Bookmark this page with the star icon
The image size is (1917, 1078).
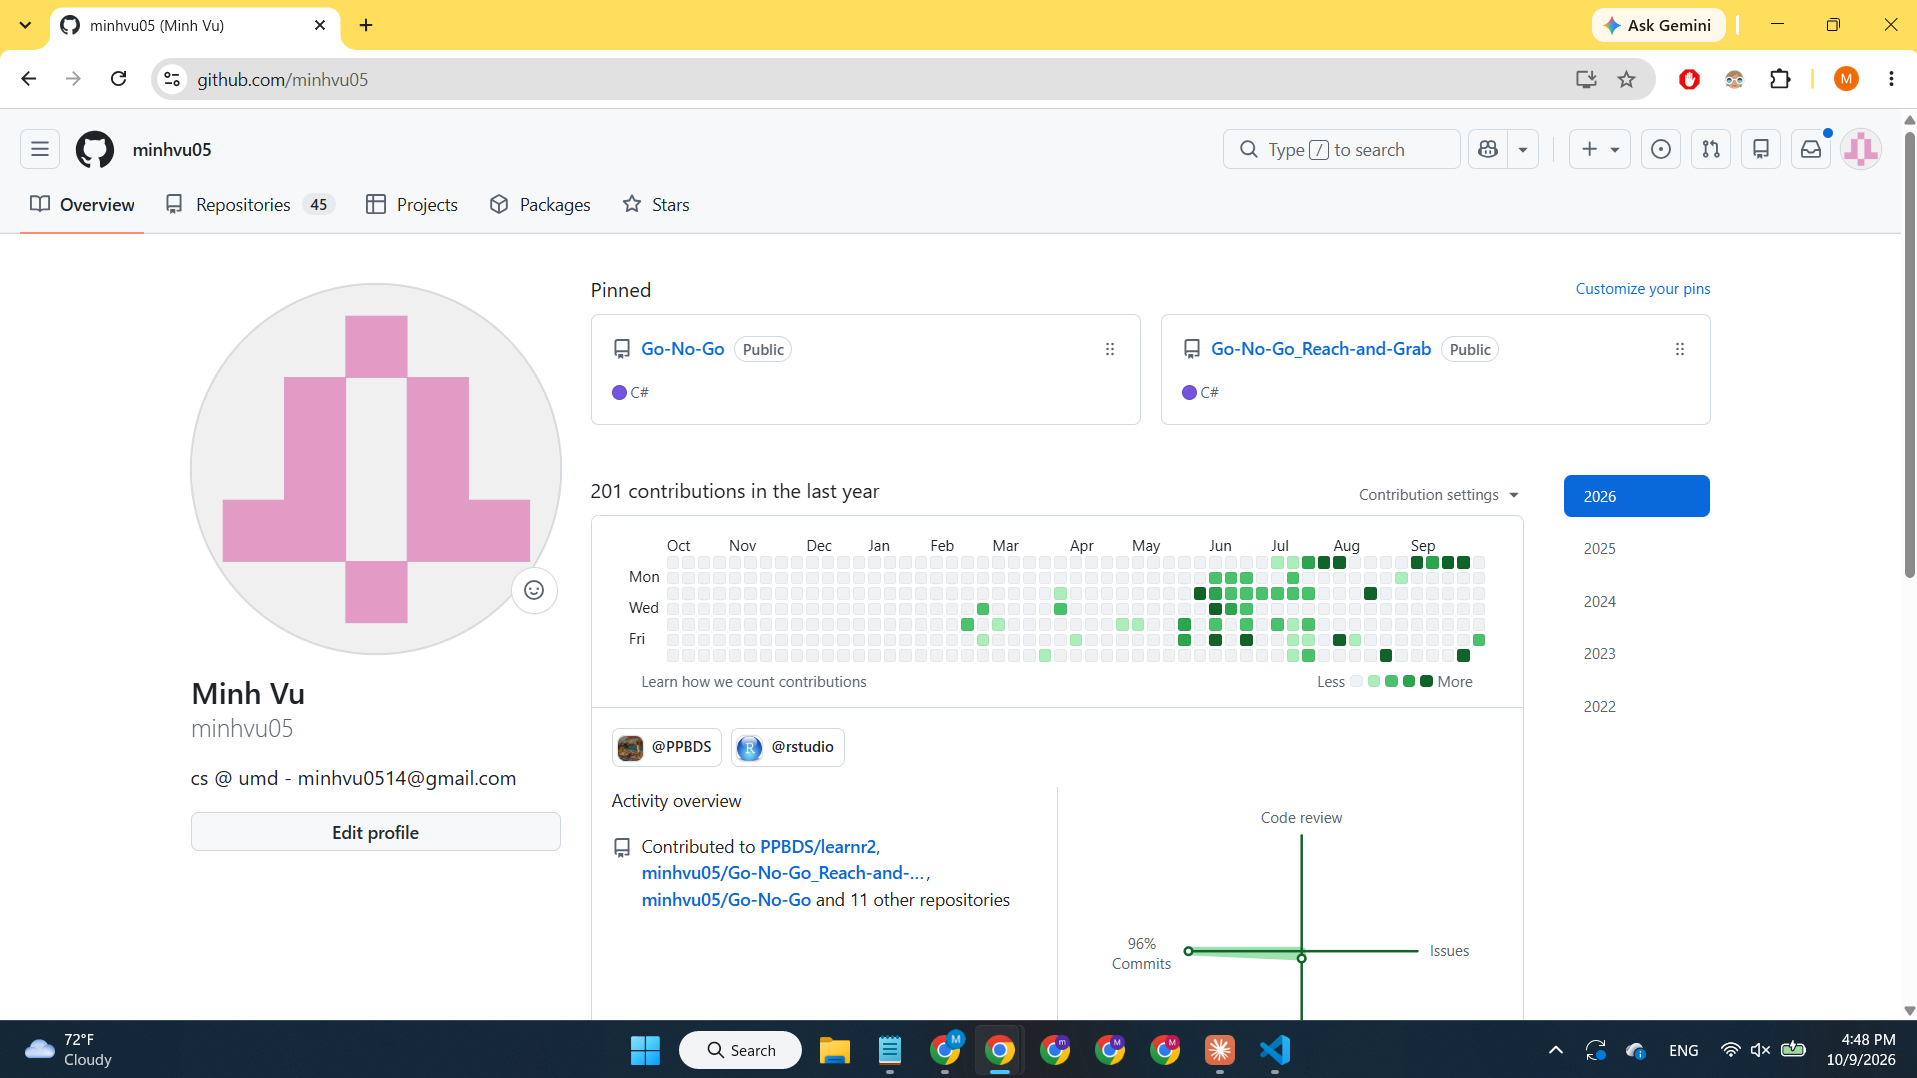(x=1627, y=79)
